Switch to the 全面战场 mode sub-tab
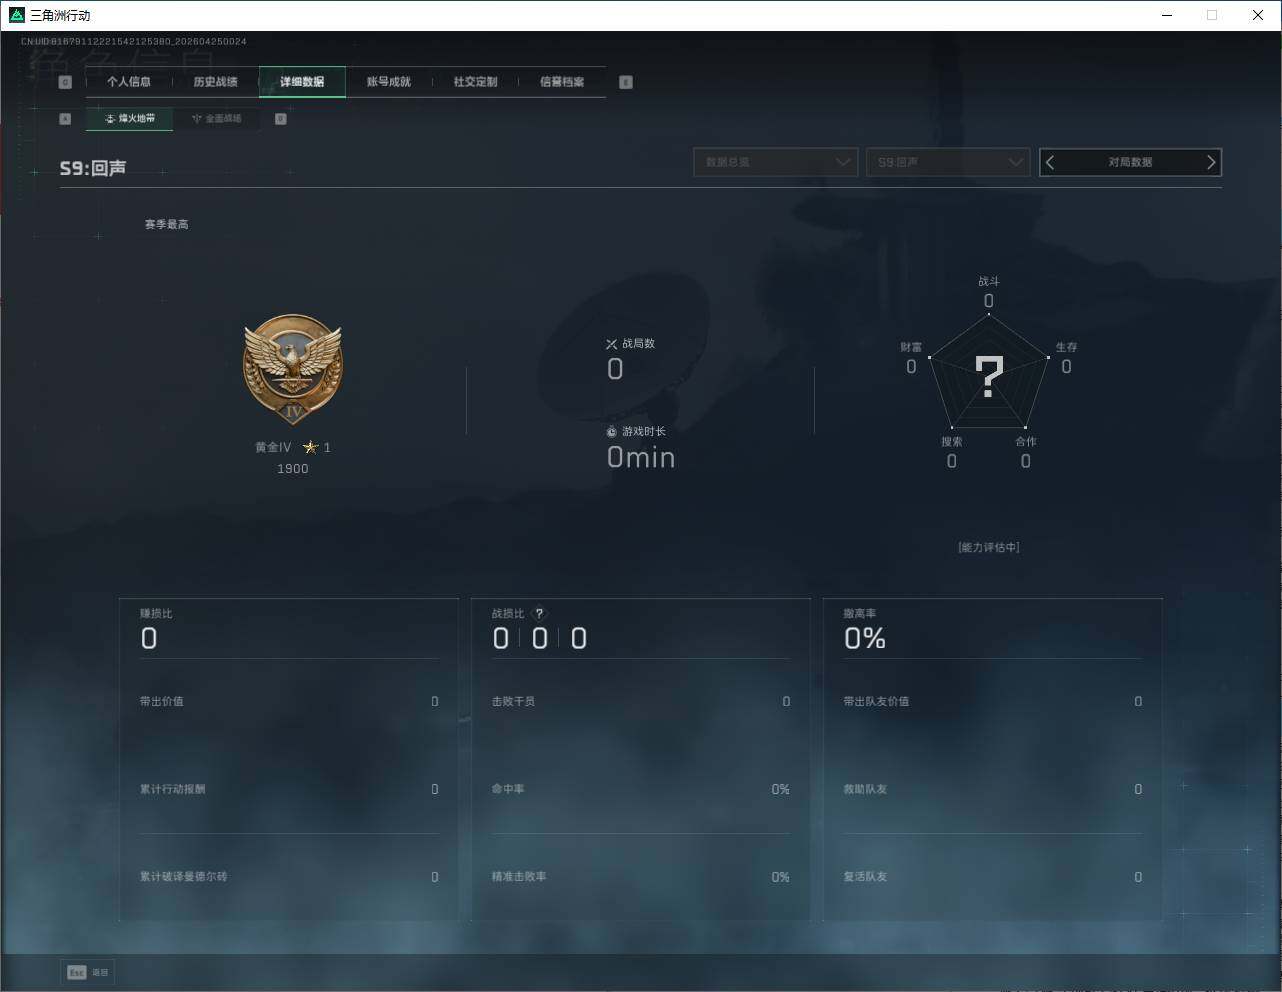The image size is (1282, 992). (216, 118)
